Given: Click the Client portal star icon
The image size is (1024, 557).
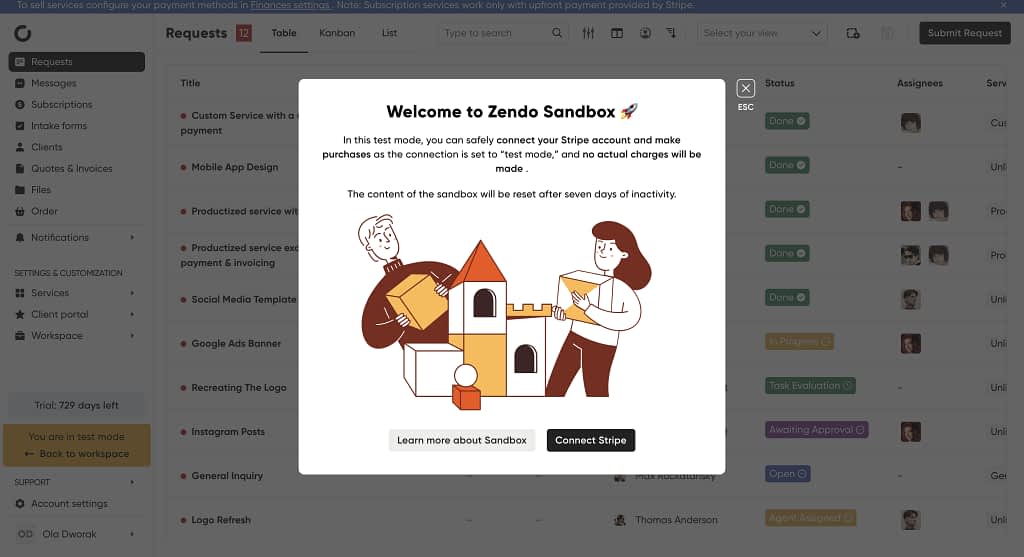Looking at the screenshot, I should pyautogui.click(x=20, y=314).
